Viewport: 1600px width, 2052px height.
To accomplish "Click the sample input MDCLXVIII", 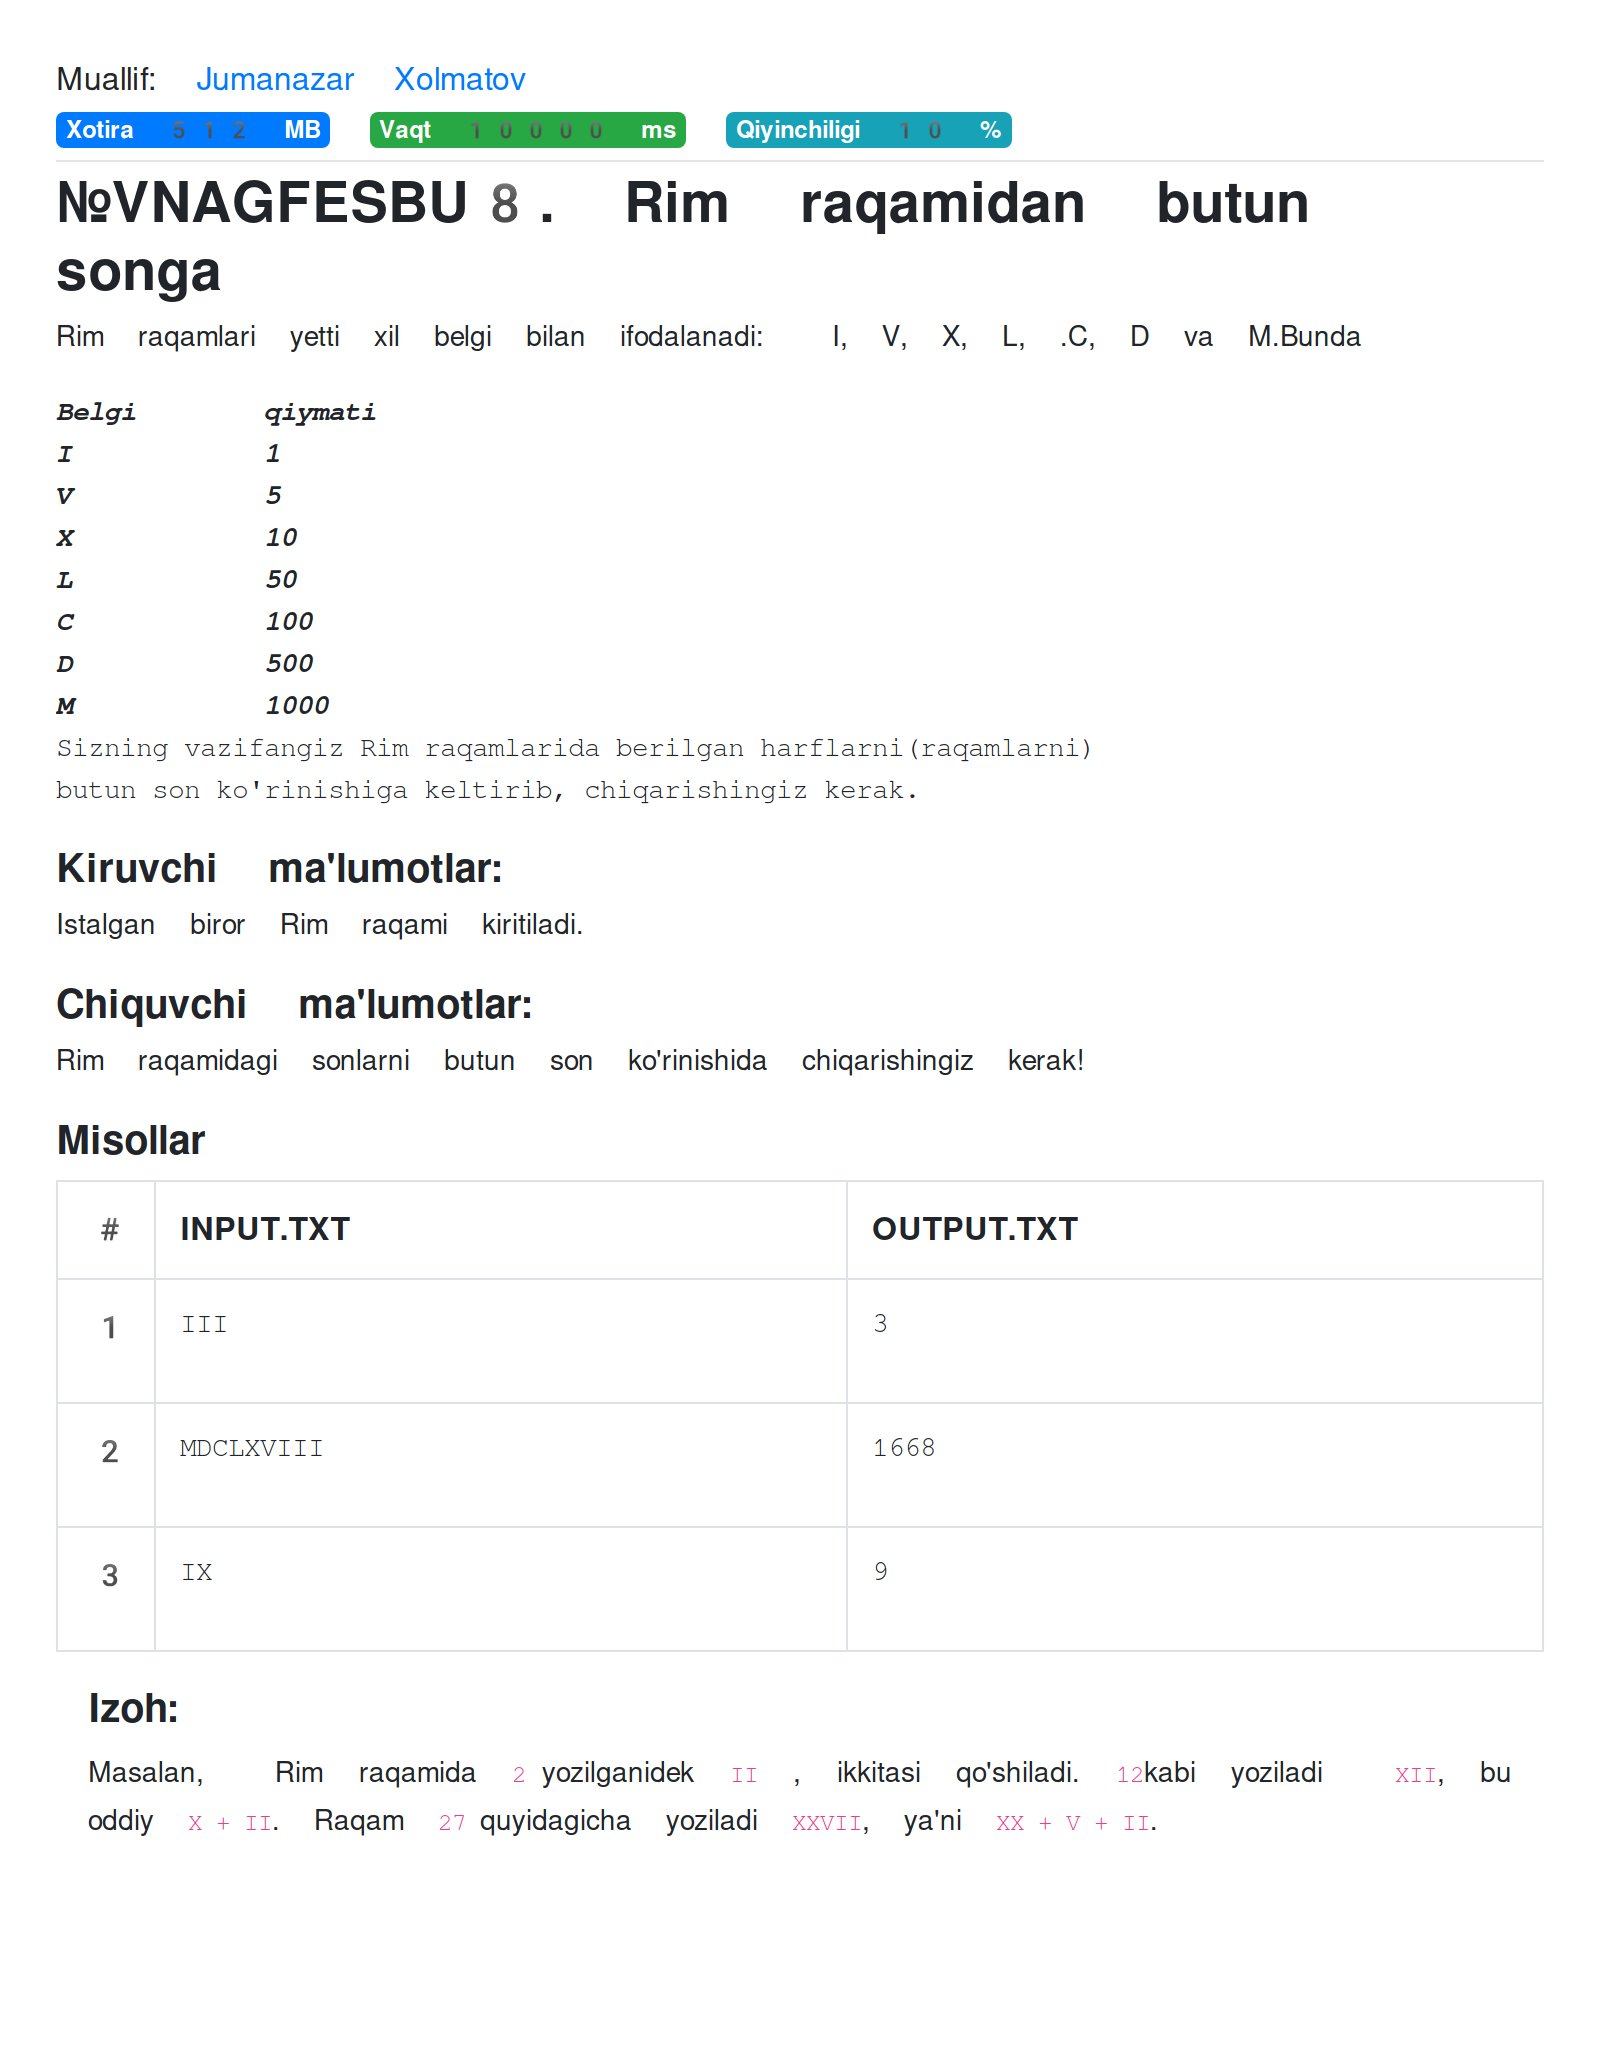I will (251, 1449).
